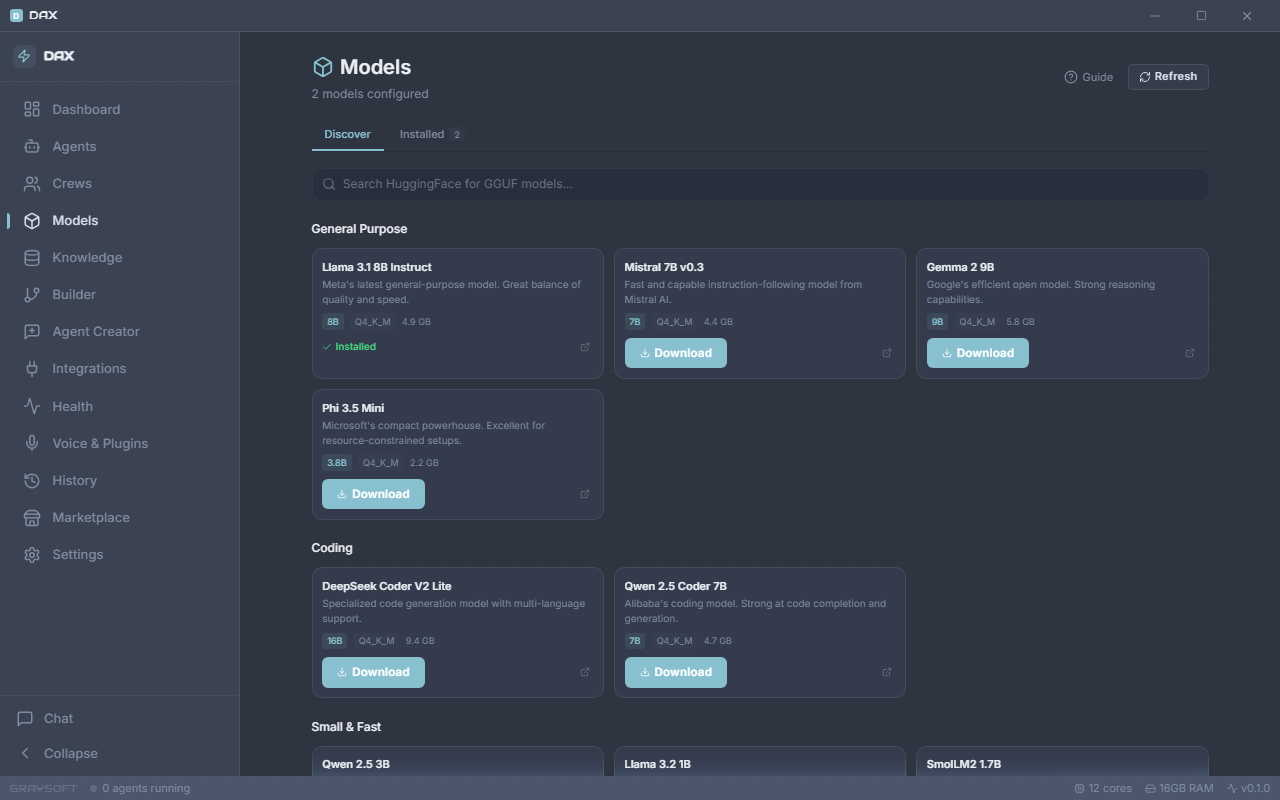
Task: Select the Discover tab
Action: click(347, 134)
